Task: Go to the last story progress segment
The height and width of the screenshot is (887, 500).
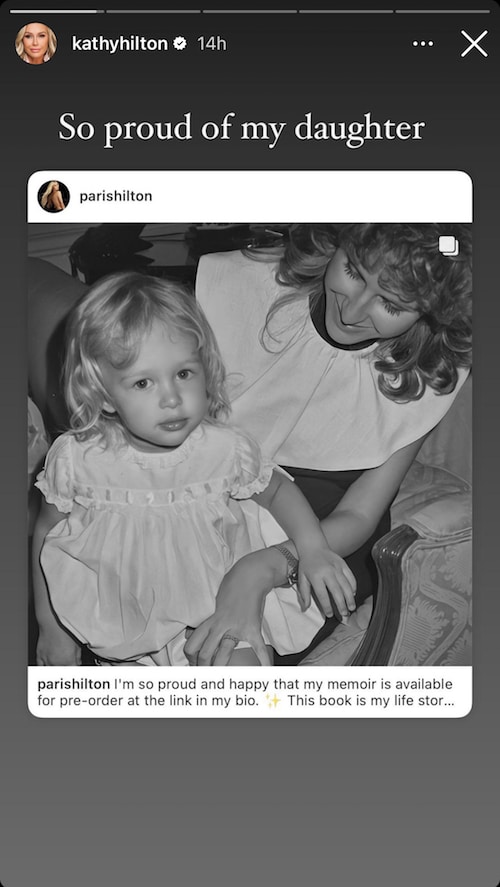Action: coord(442,11)
